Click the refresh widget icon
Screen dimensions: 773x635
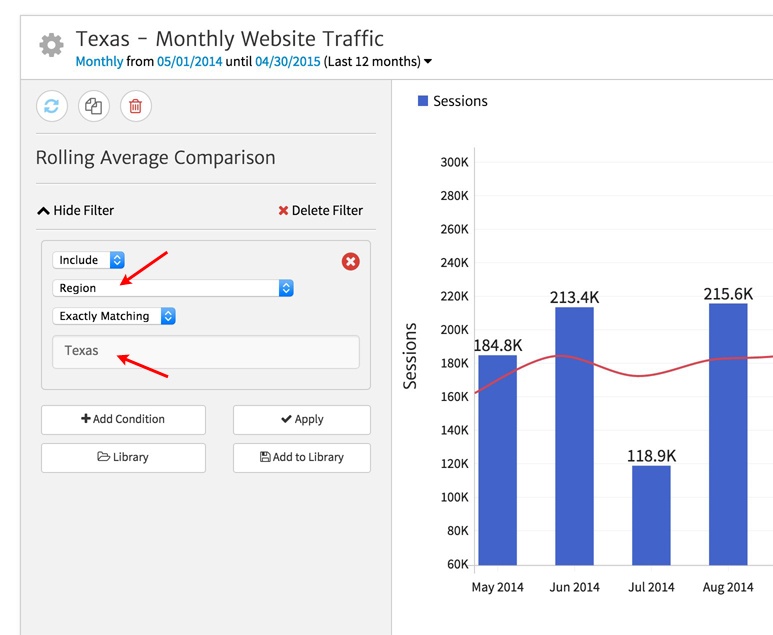(x=52, y=106)
